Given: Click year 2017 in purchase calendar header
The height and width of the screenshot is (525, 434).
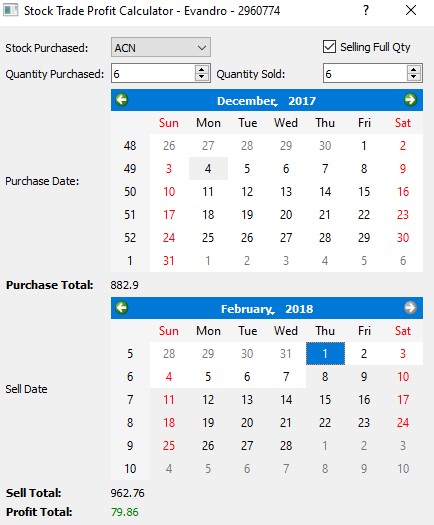Looking at the screenshot, I should (302, 101).
